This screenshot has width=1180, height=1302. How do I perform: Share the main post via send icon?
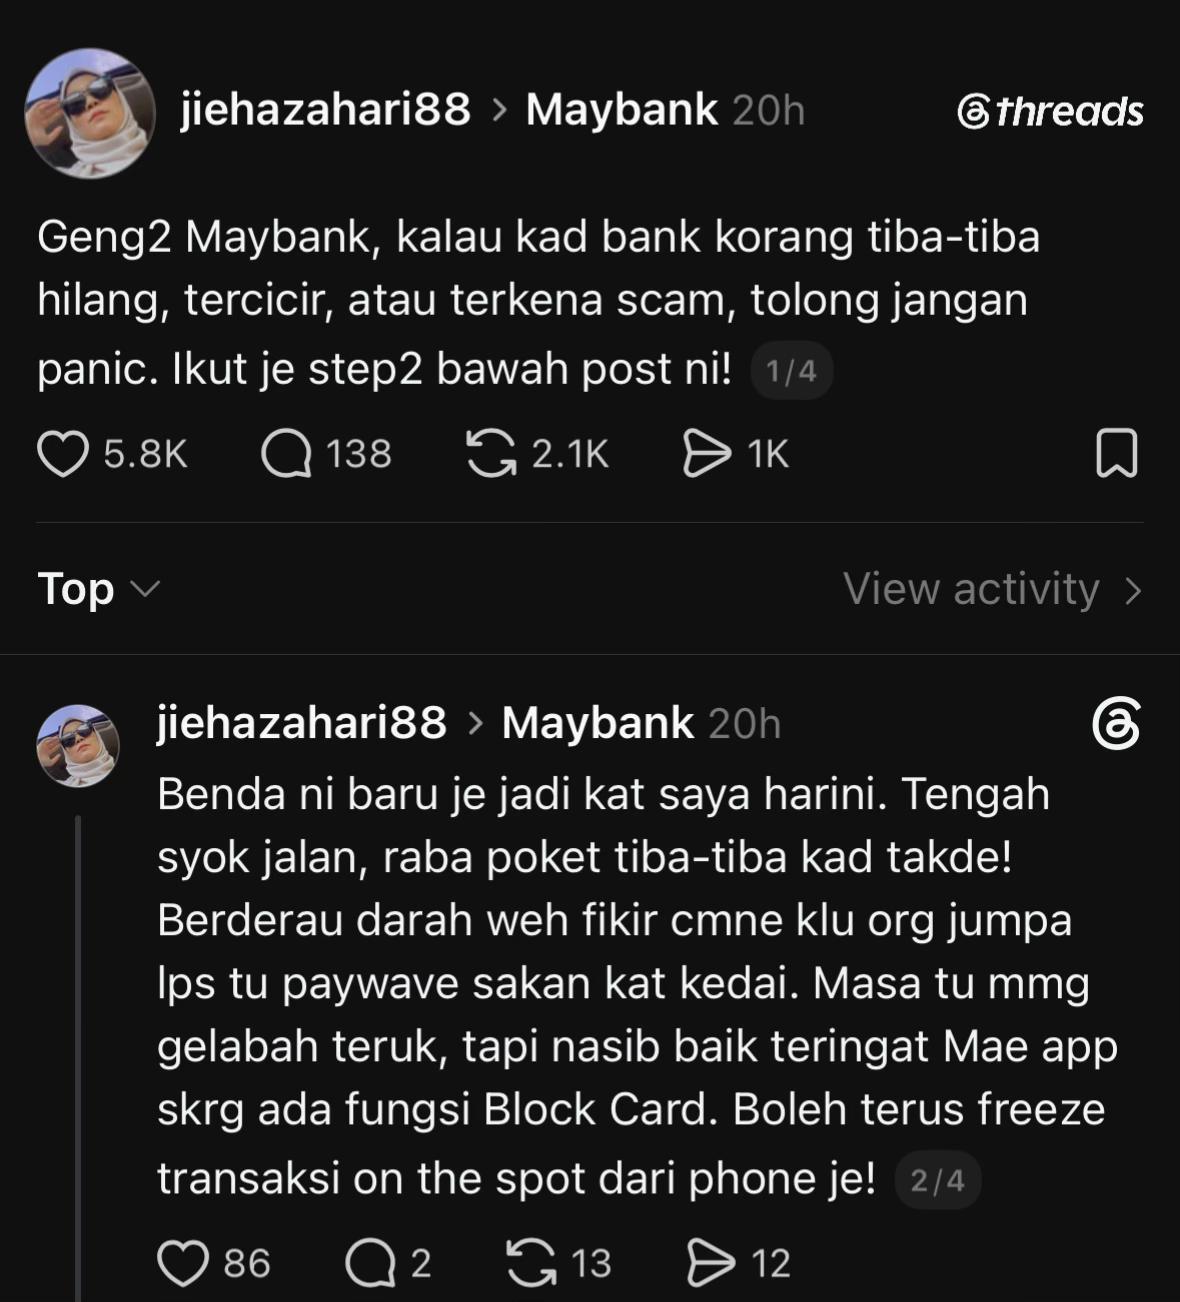click(707, 454)
